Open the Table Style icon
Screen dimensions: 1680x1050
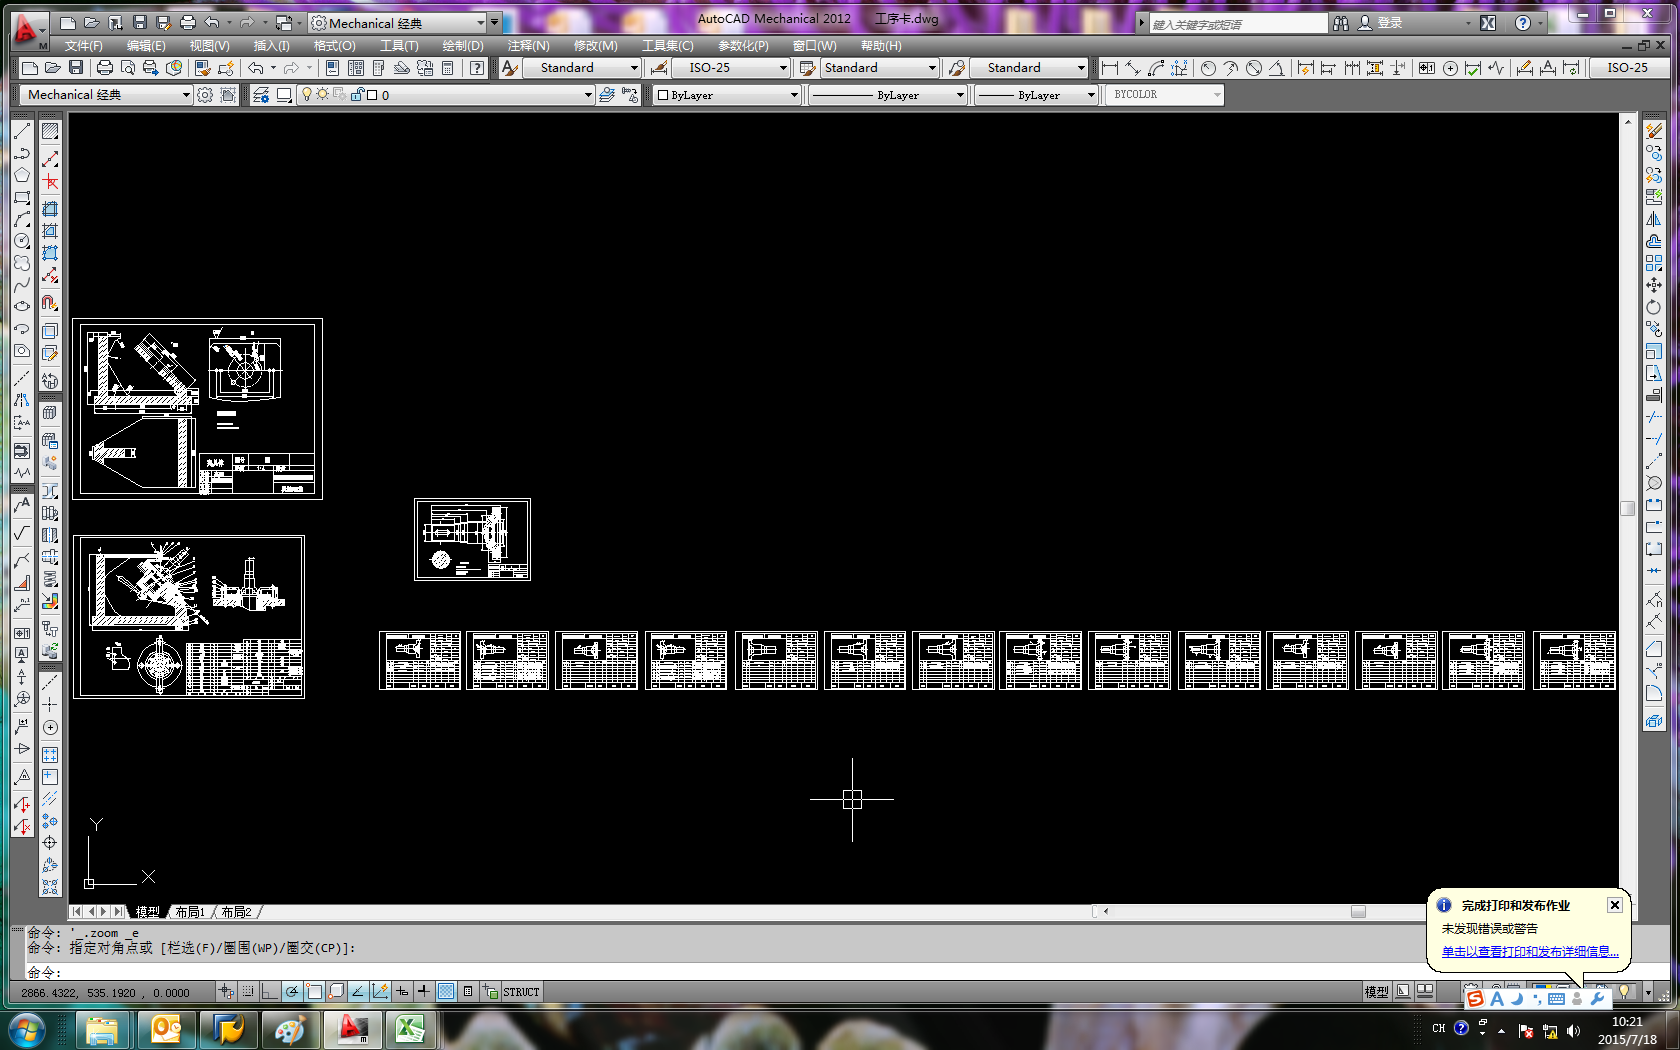808,68
